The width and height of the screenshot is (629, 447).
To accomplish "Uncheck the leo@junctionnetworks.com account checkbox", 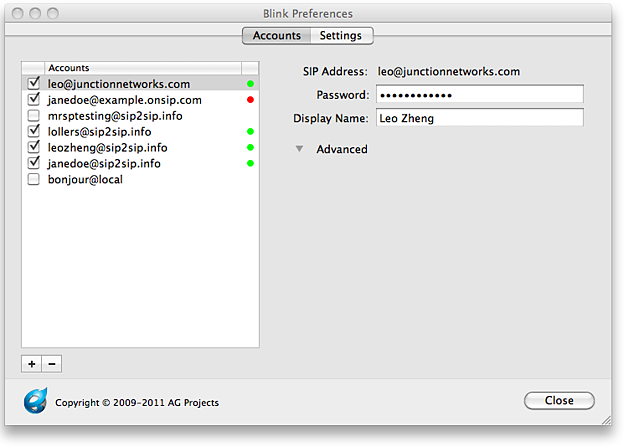I will pyautogui.click(x=34, y=83).
